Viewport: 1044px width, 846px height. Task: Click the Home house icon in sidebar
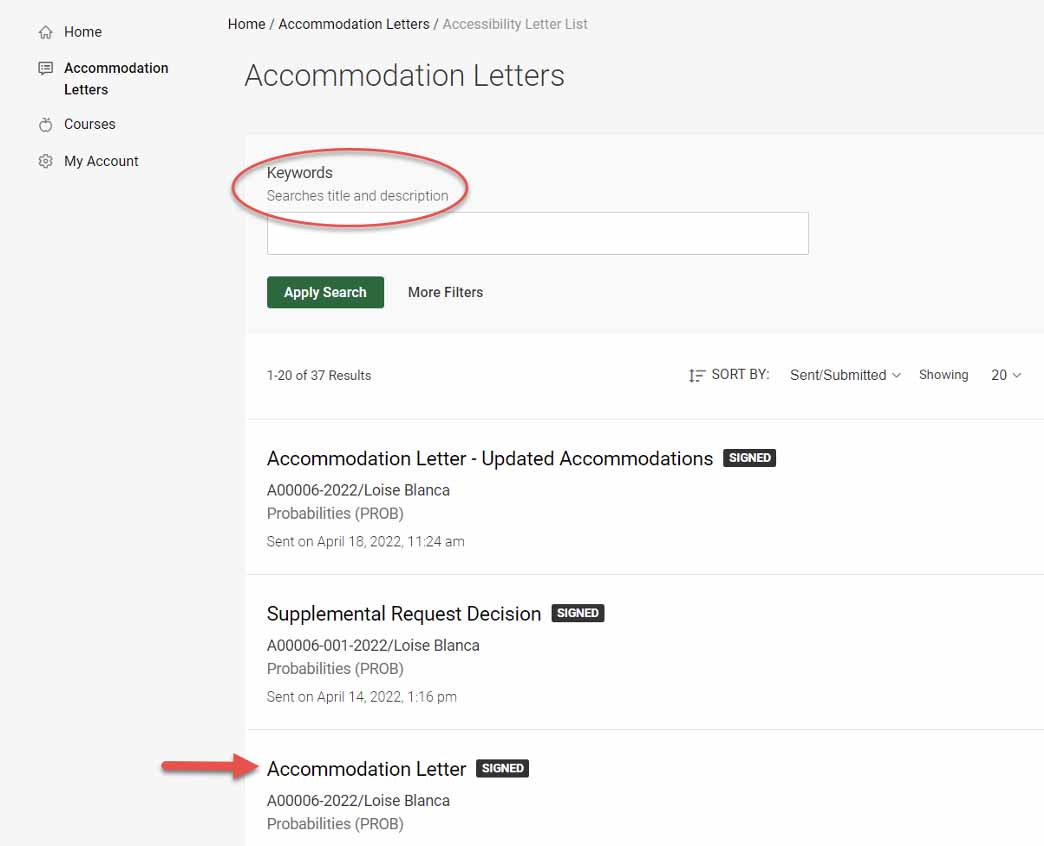click(45, 32)
